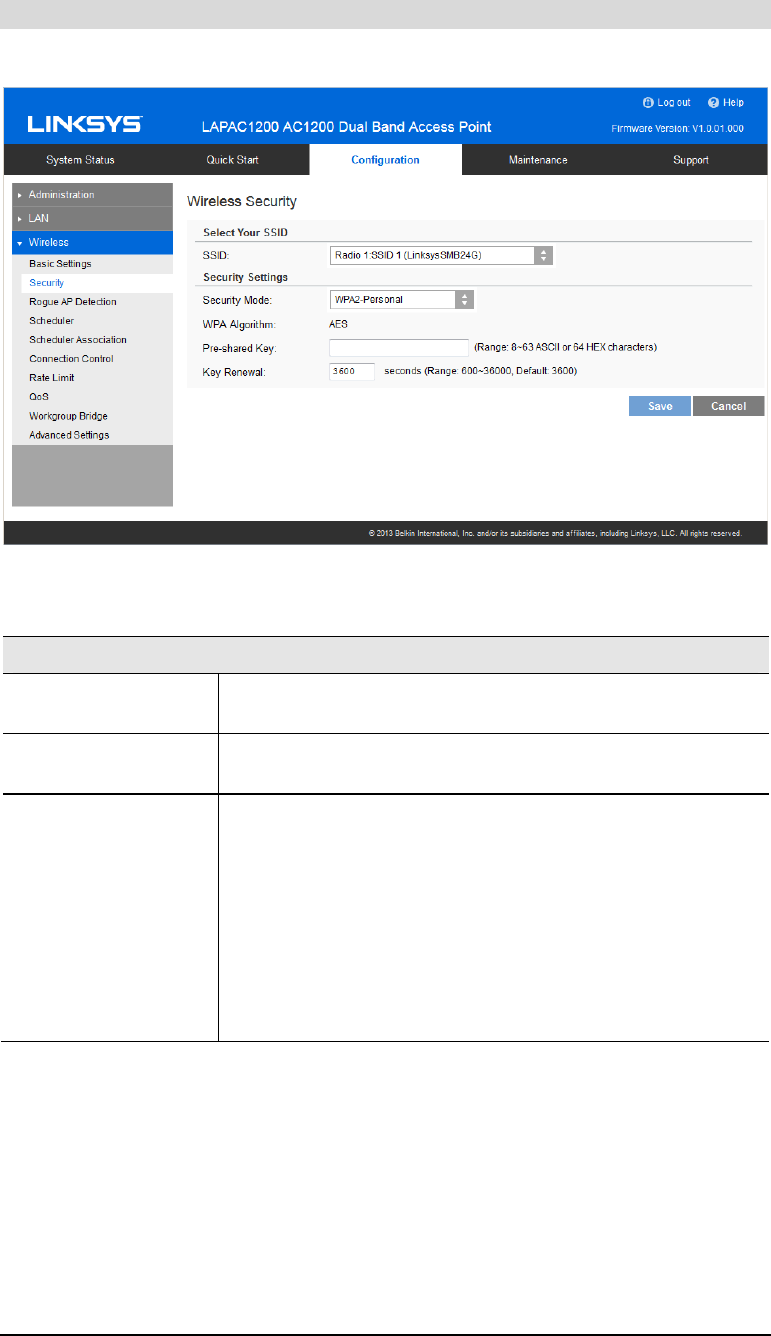Open Connection Control page
771x1336 pixels.
(71, 359)
